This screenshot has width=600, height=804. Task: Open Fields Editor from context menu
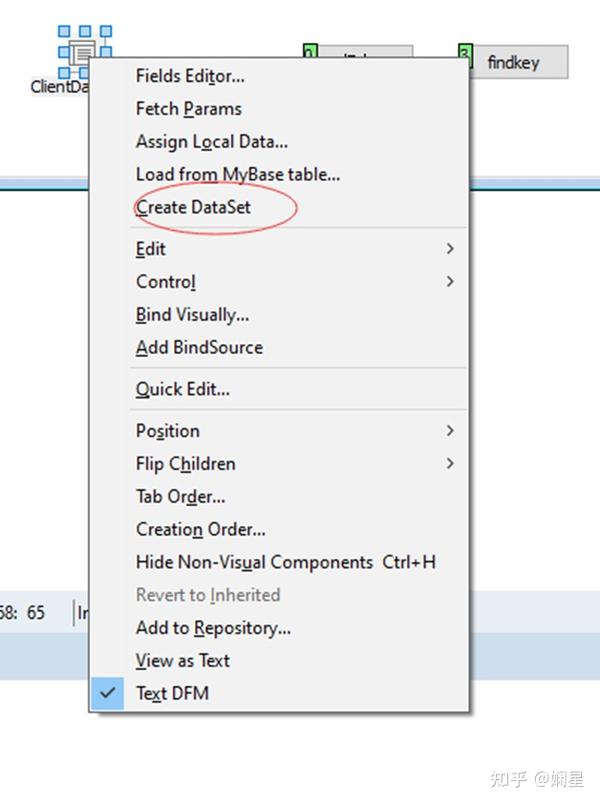click(x=190, y=76)
